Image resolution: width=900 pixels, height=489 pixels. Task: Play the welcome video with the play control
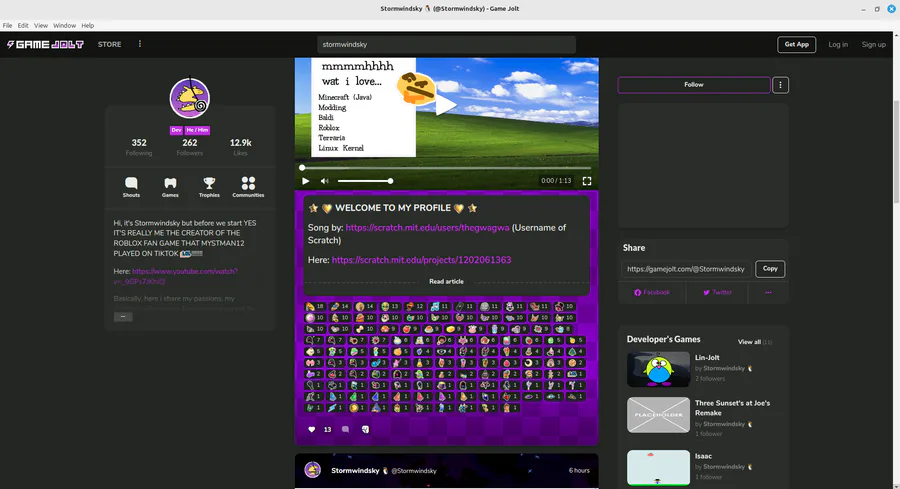pos(305,181)
